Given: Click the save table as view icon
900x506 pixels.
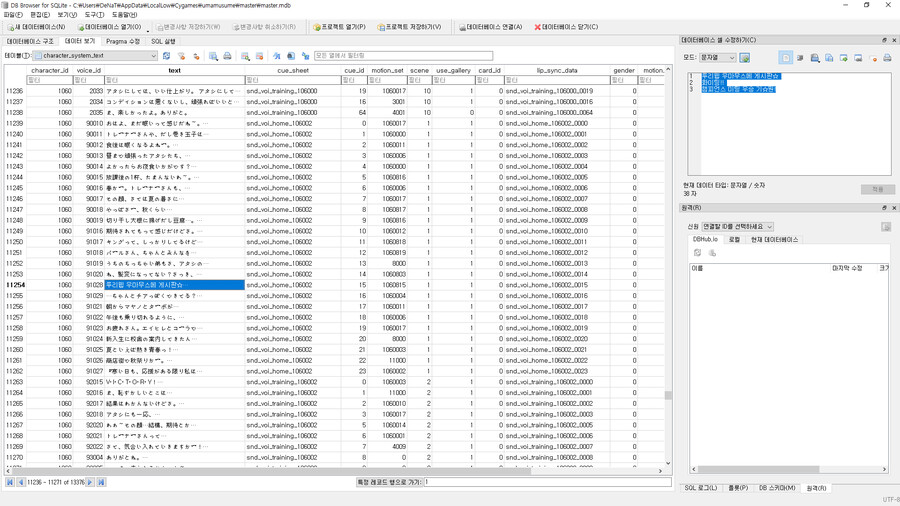Looking at the screenshot, I should pyautogui.click(x=213, y=56).
